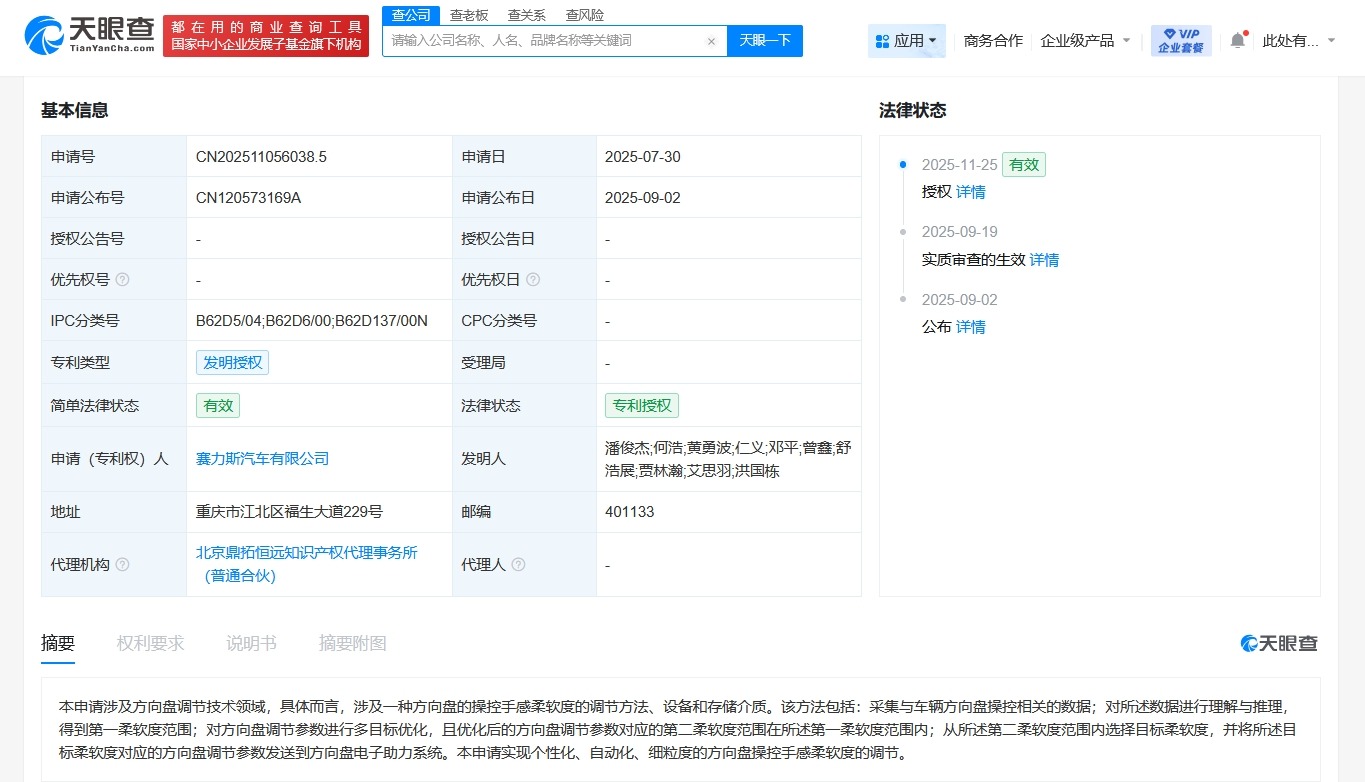Click the help icon beside 优先权日
The width and height of the screenshot is (1365, 782).
coord(531,280)
